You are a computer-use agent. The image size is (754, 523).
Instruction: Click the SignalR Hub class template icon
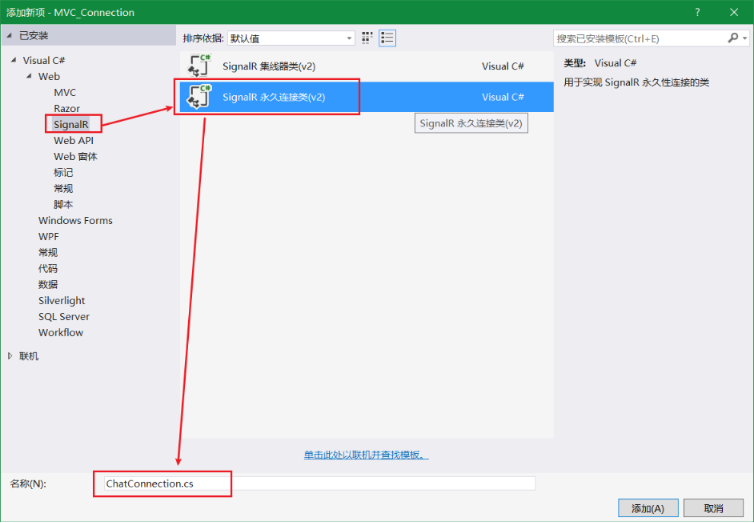pos(200,66)
